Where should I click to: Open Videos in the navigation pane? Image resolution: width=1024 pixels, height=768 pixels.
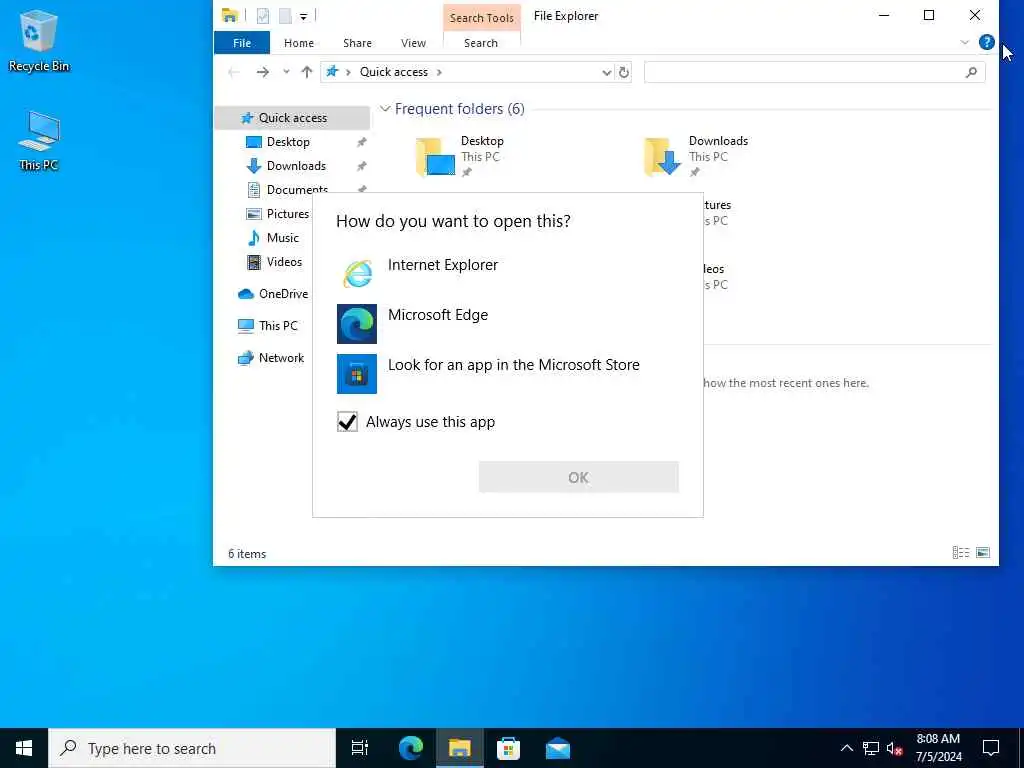coord(284,262)
